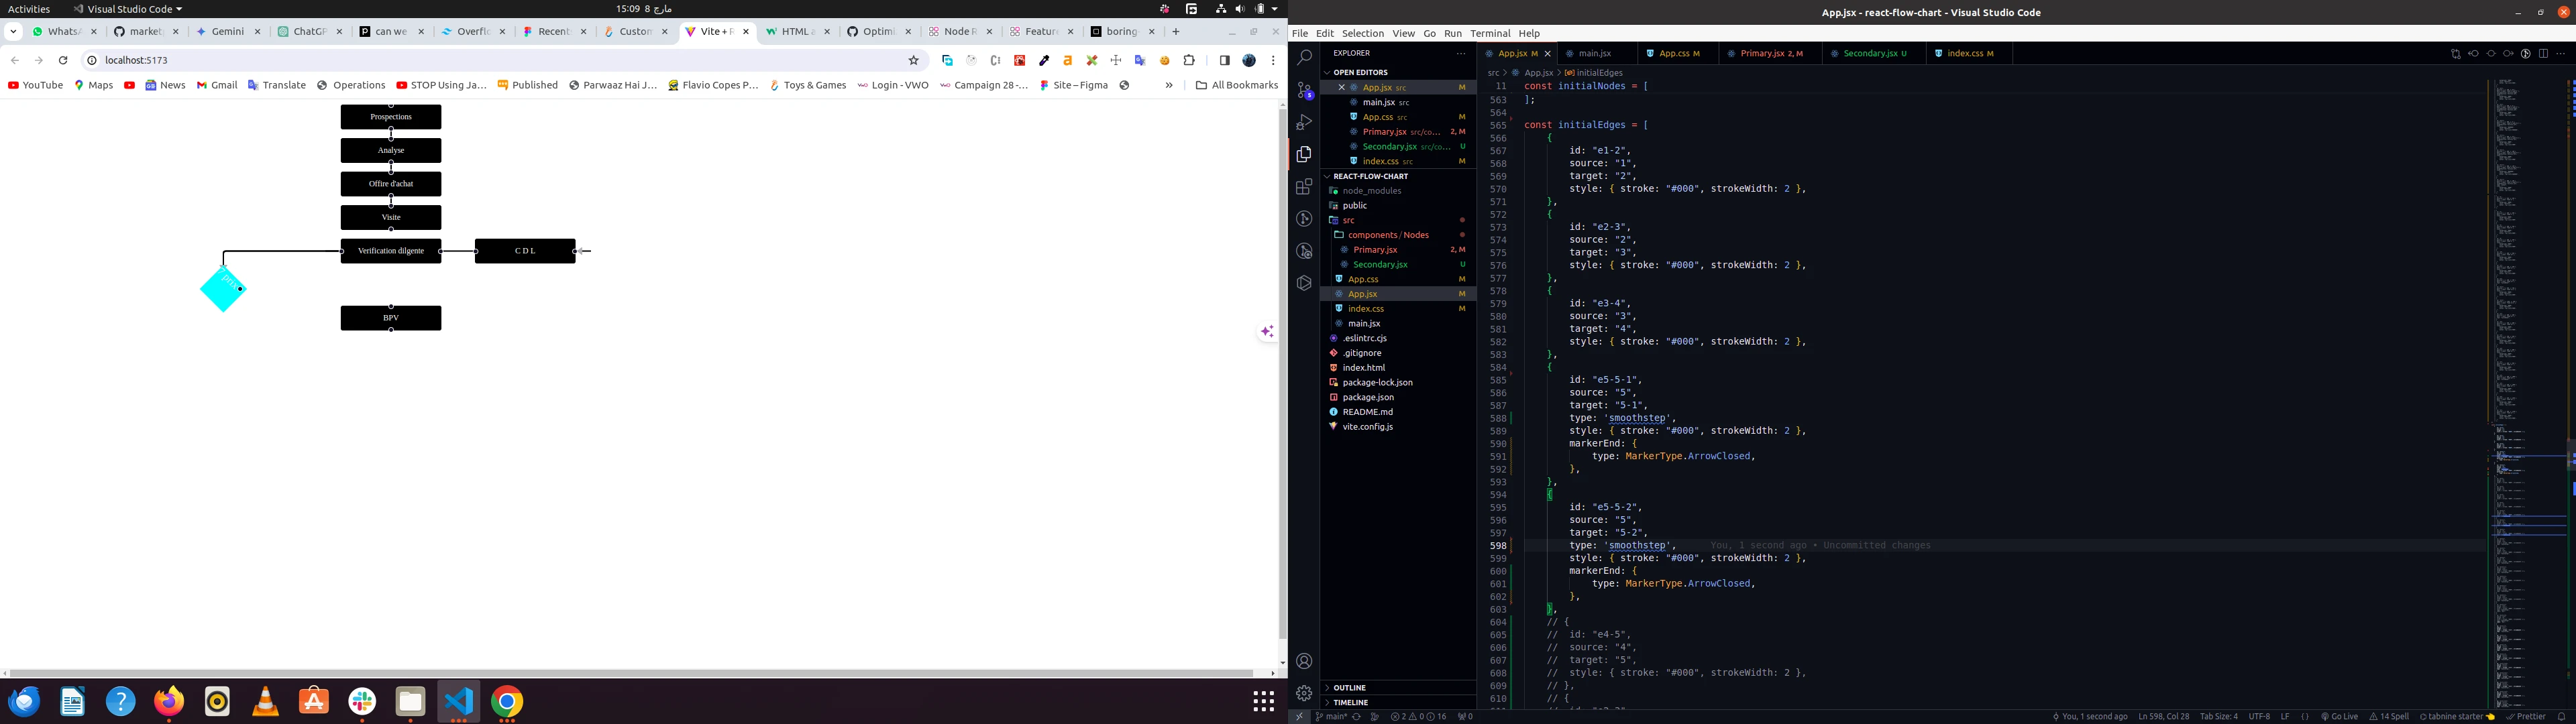Bookmark this page with star icon
This screenshot has height=724, width=2576.
pos(913,60)
